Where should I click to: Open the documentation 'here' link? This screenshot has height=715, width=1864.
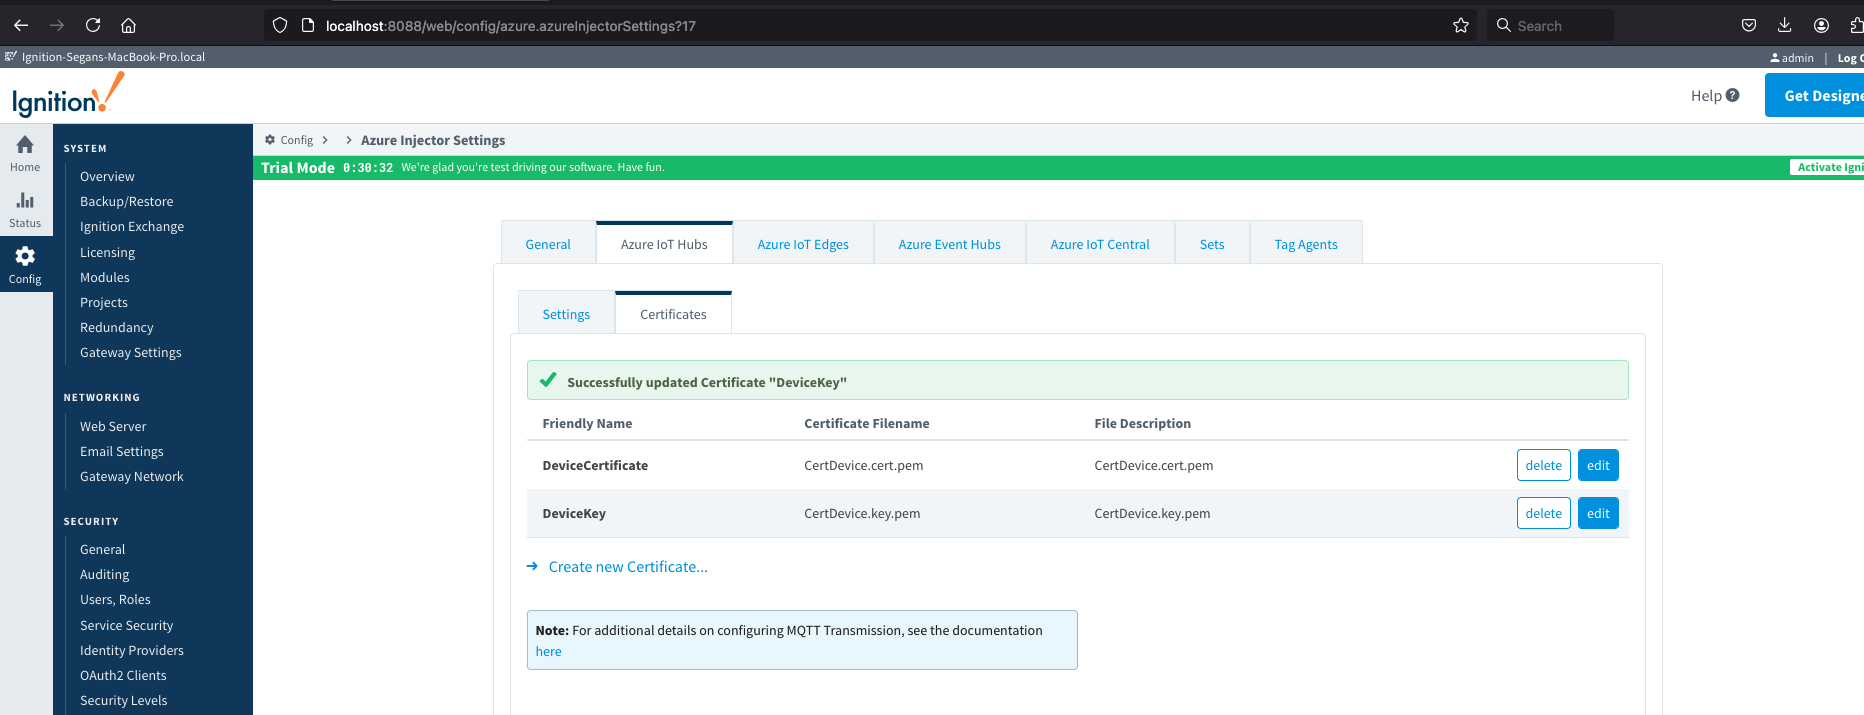[548, 651]
